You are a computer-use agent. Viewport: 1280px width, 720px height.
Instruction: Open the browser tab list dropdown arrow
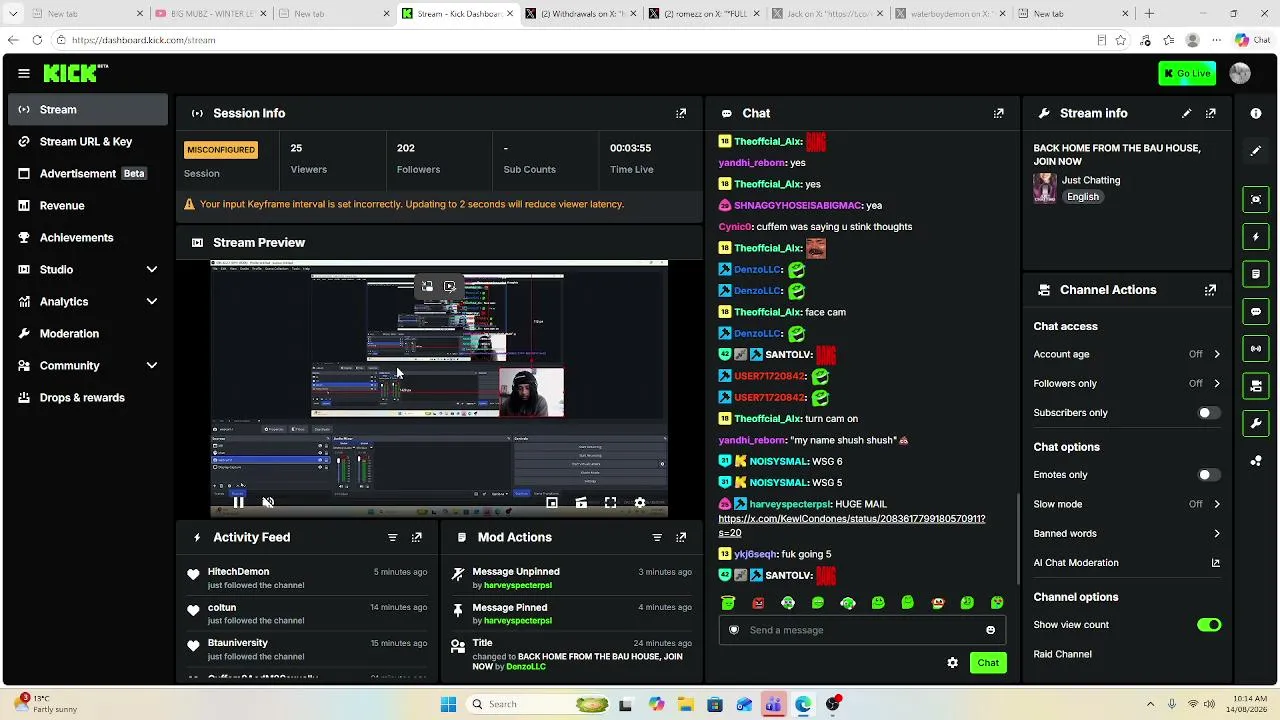[x=13, y=14]
